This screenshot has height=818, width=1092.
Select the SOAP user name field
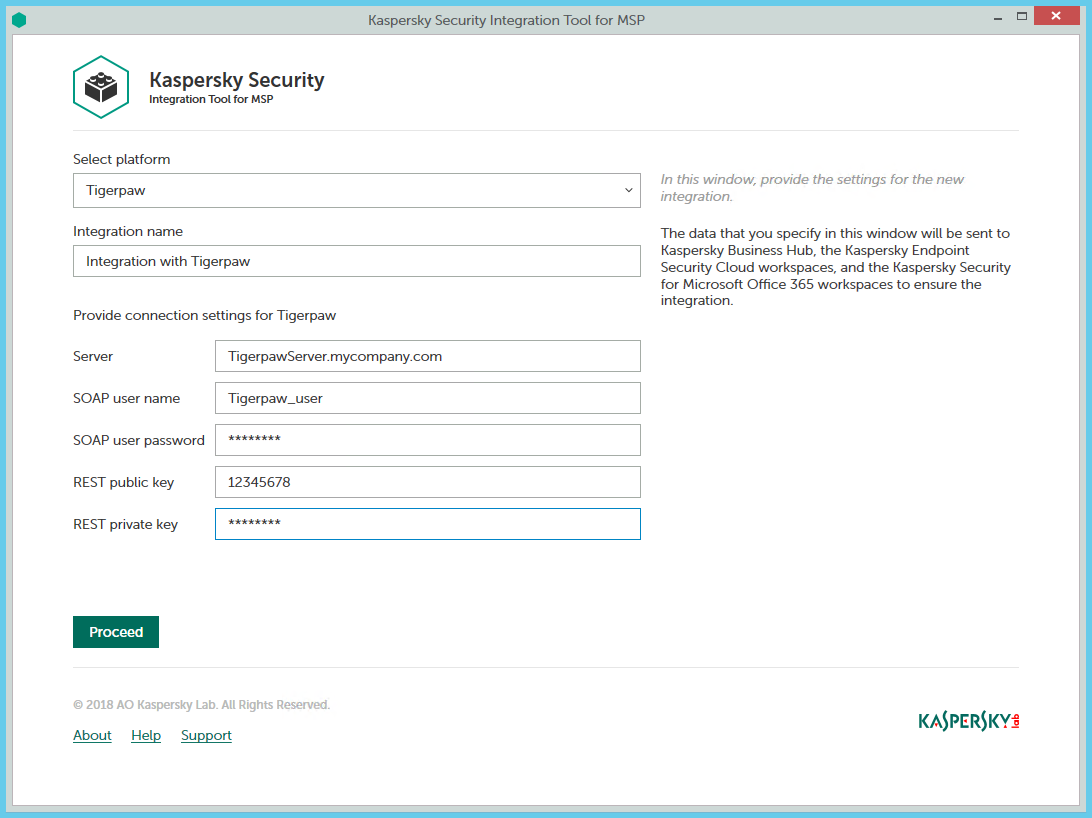427,398
